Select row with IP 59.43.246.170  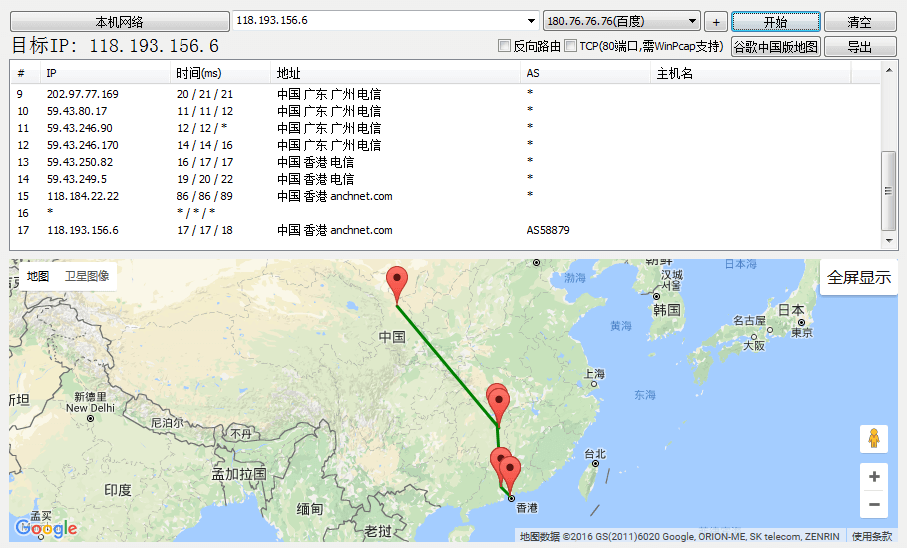click(x=445, y=145)
